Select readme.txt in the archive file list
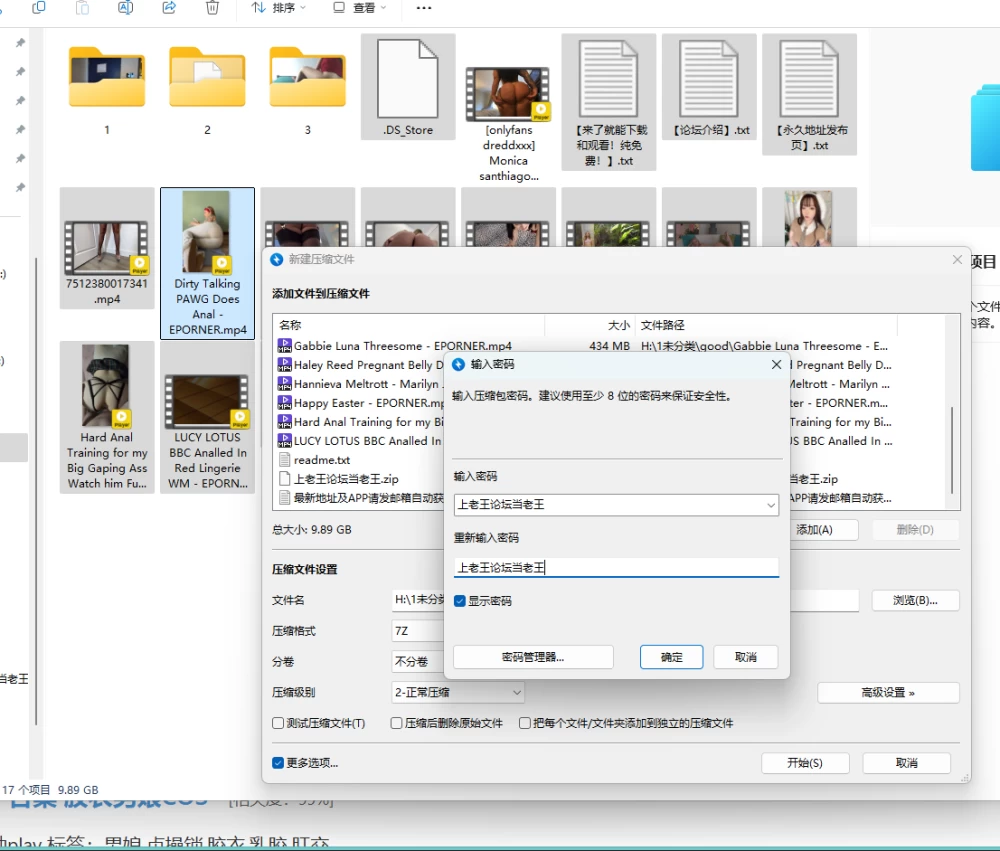Image resolution: width=1000 pixels, height=851 pixels. tap(321, 460)
